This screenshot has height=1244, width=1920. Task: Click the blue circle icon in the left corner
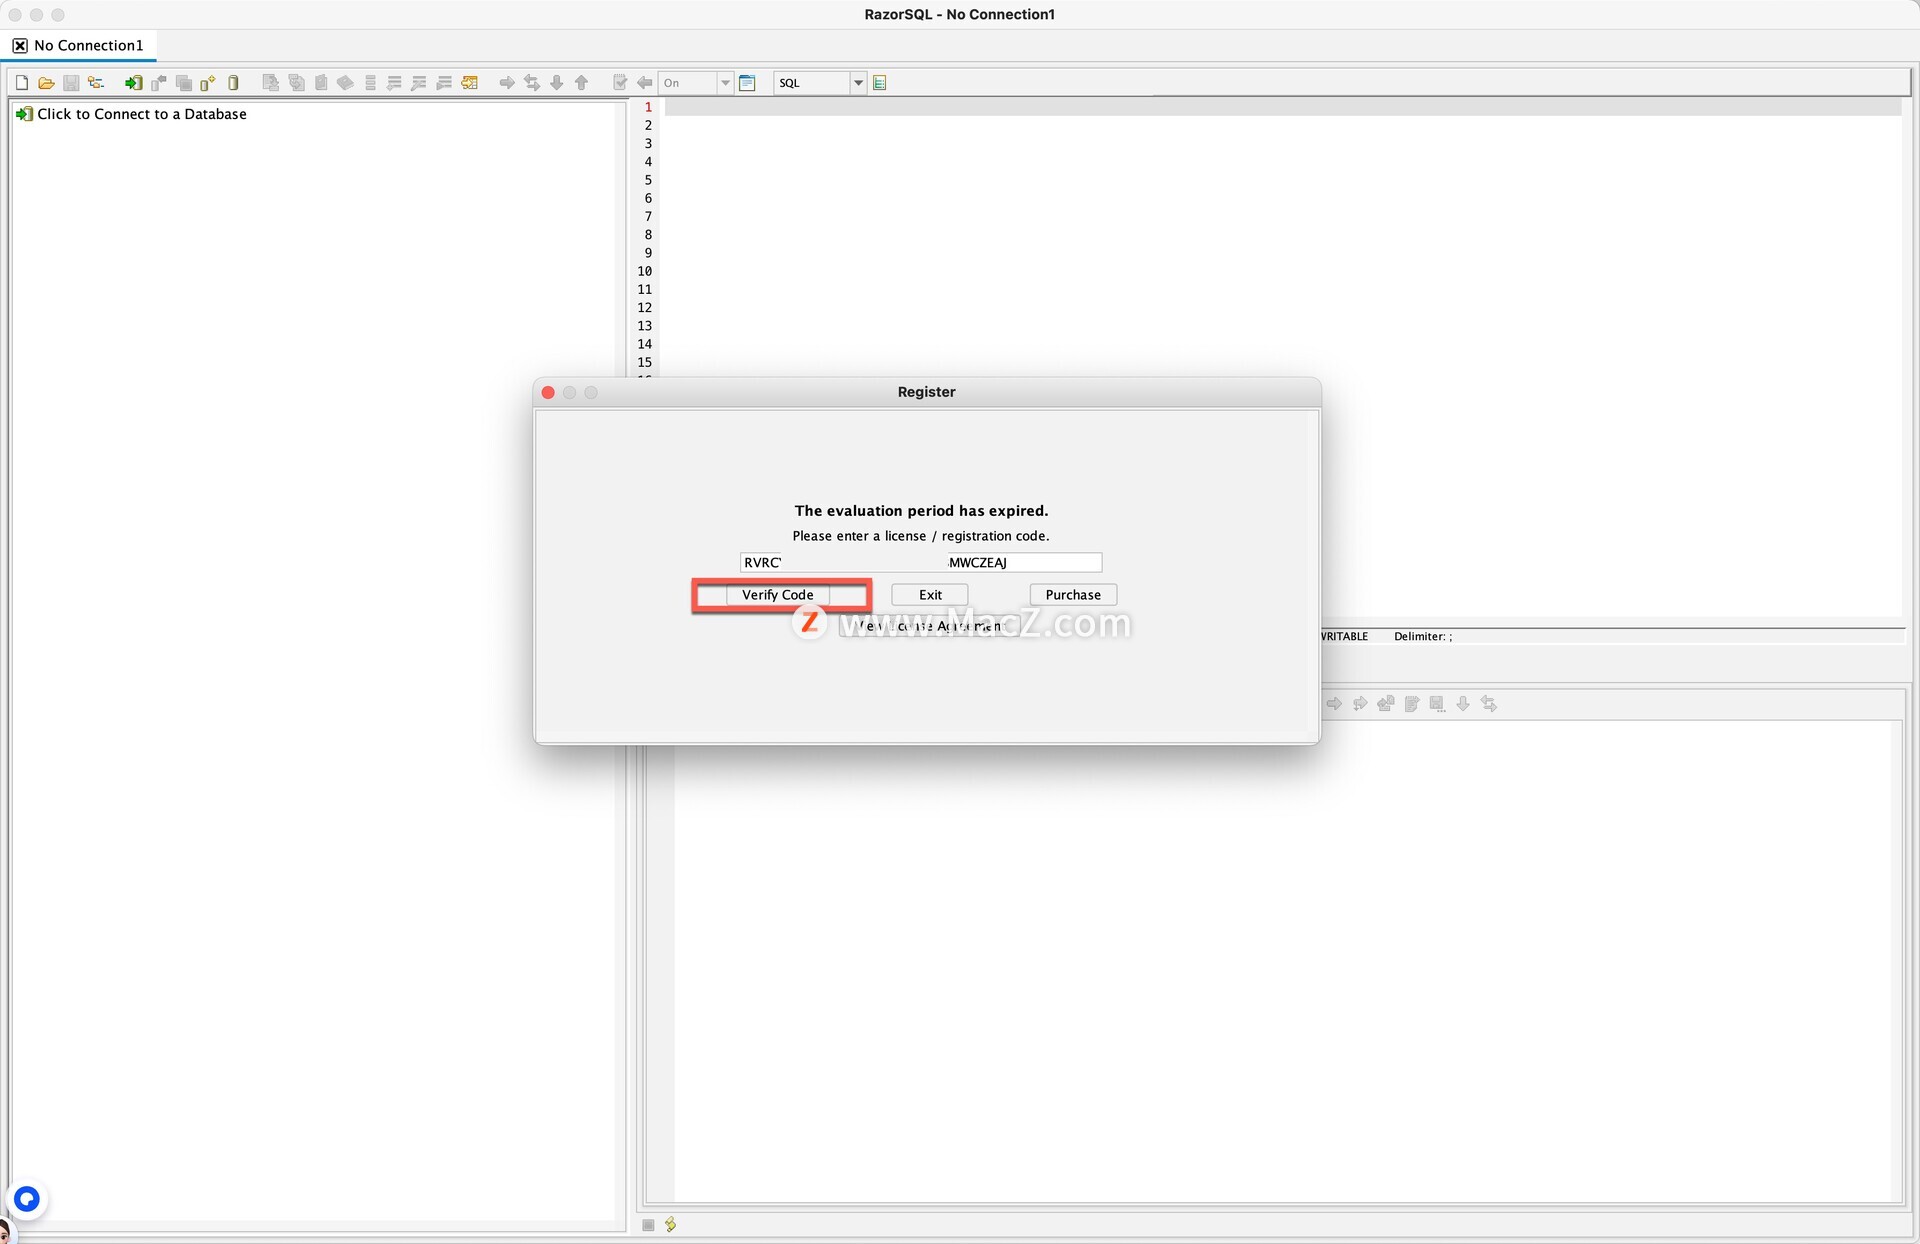tap(27, 1198)
